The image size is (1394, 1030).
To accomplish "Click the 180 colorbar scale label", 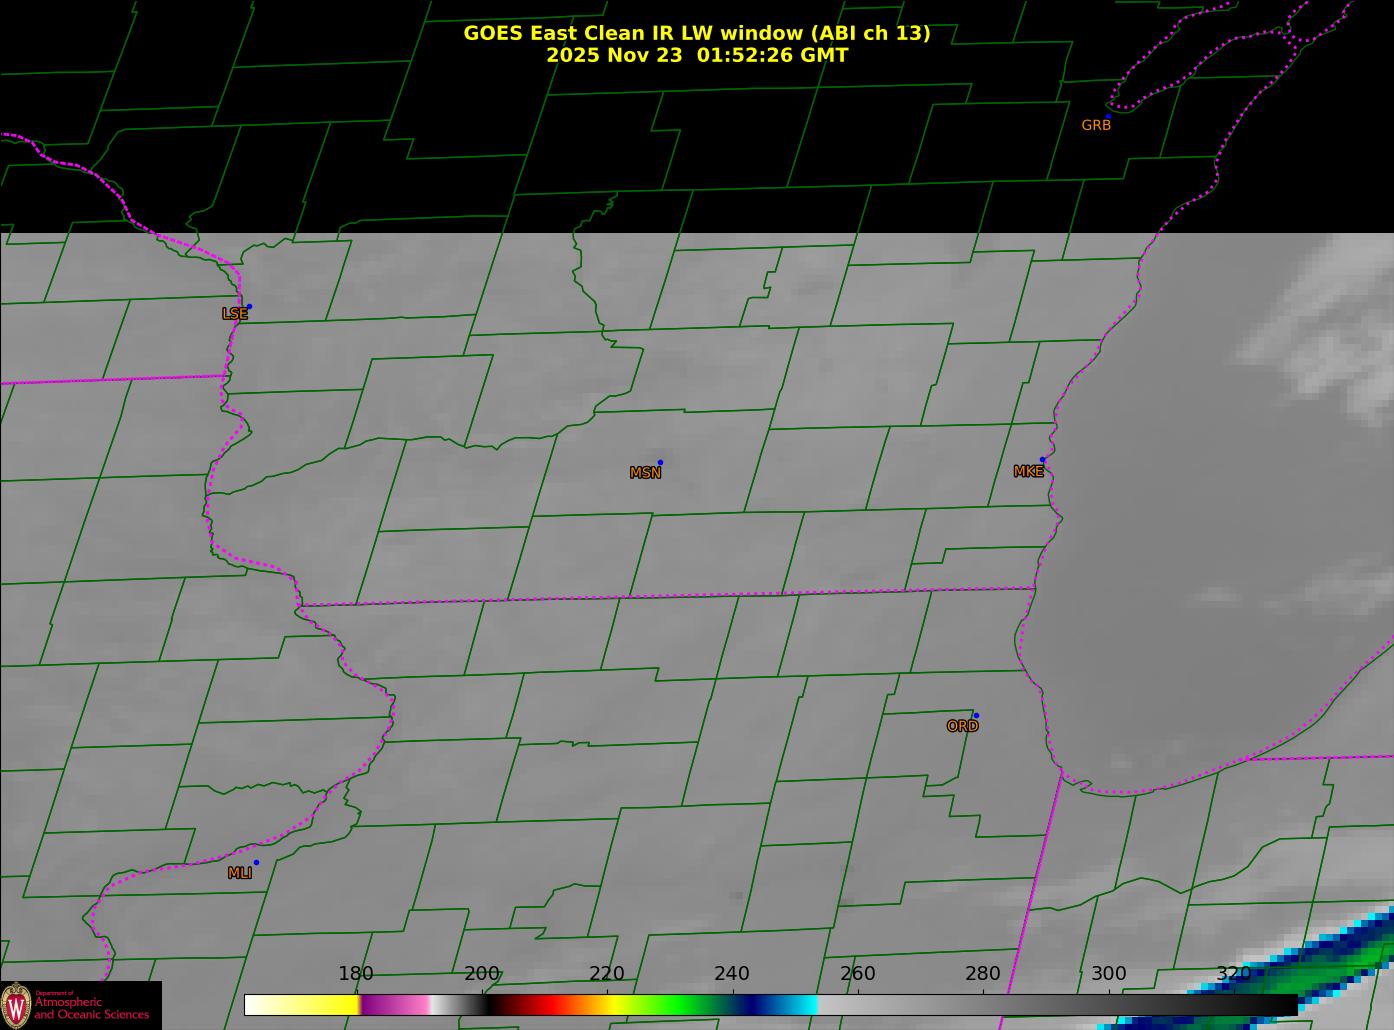I will (355, 974).
